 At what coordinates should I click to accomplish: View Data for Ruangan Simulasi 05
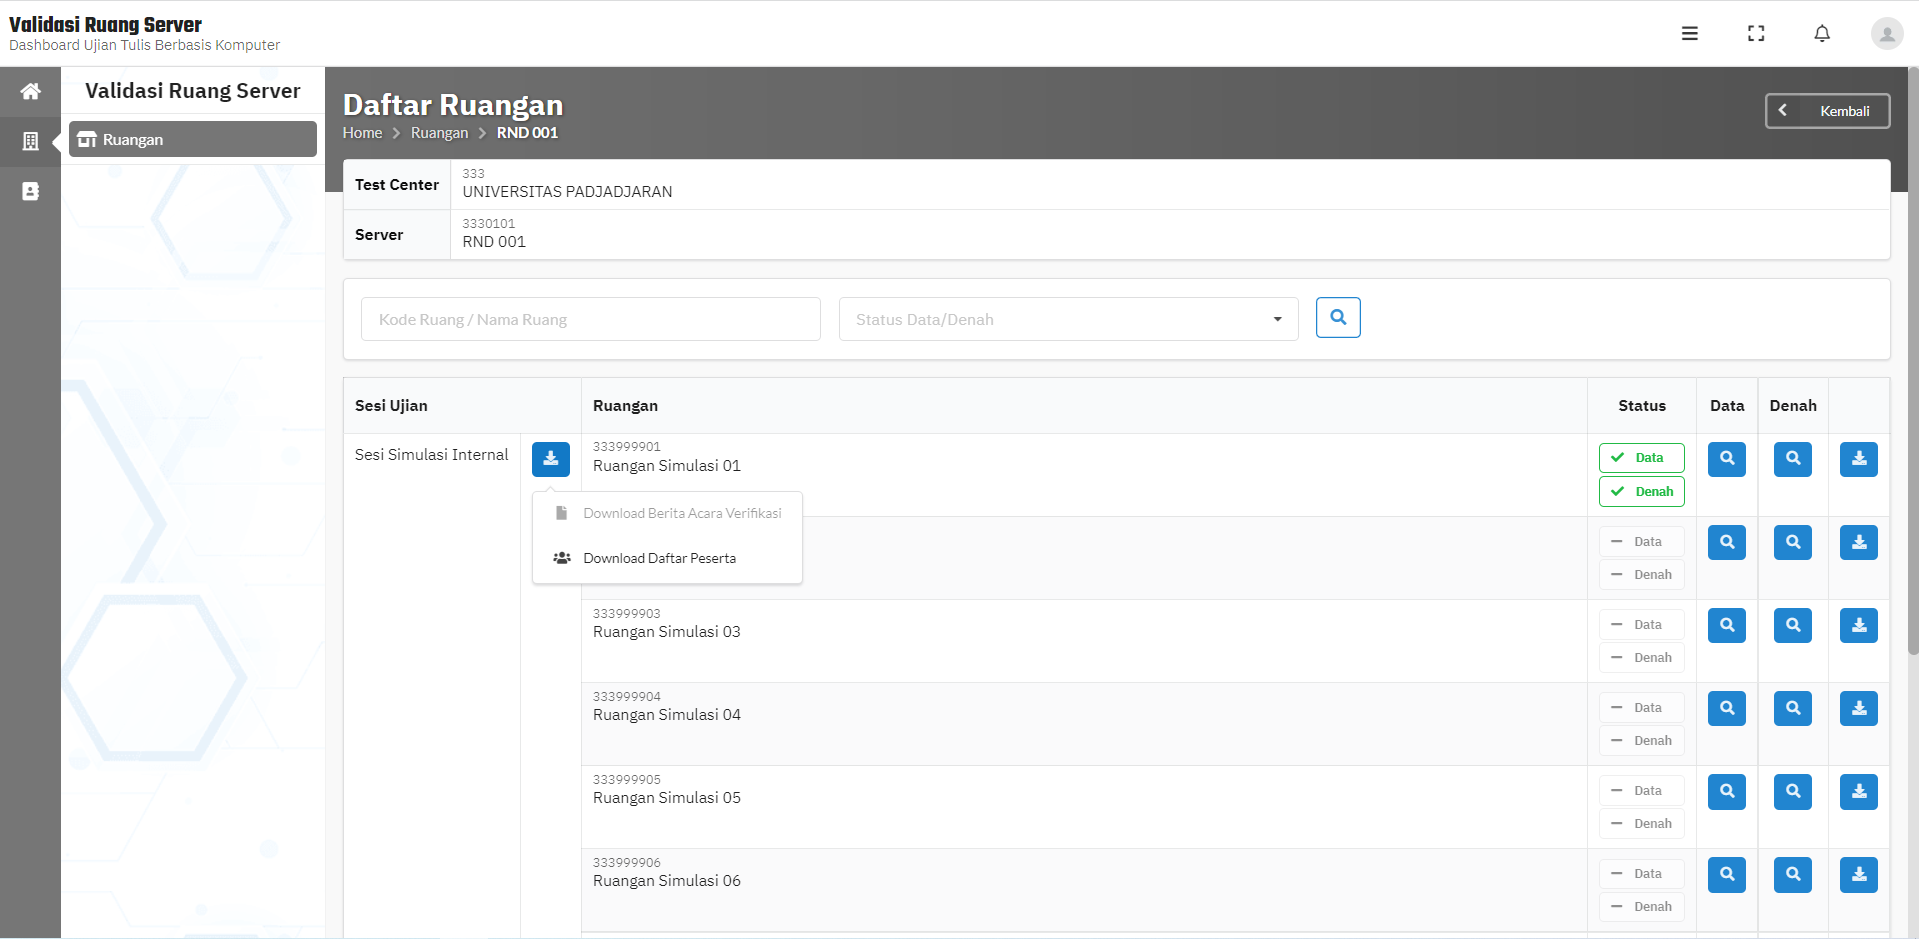tap(1726, 791)
